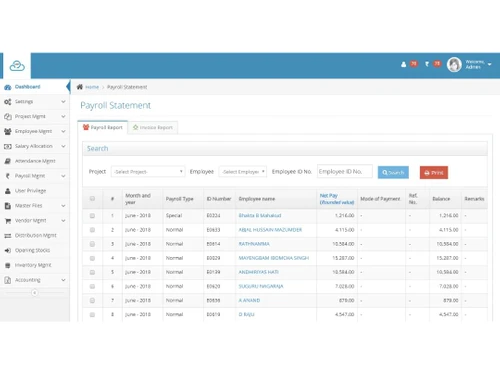The height and width of the screenshot is (375, 500).
Task: Expand the Employee Mgmt chevron
Action: [63, 131]
